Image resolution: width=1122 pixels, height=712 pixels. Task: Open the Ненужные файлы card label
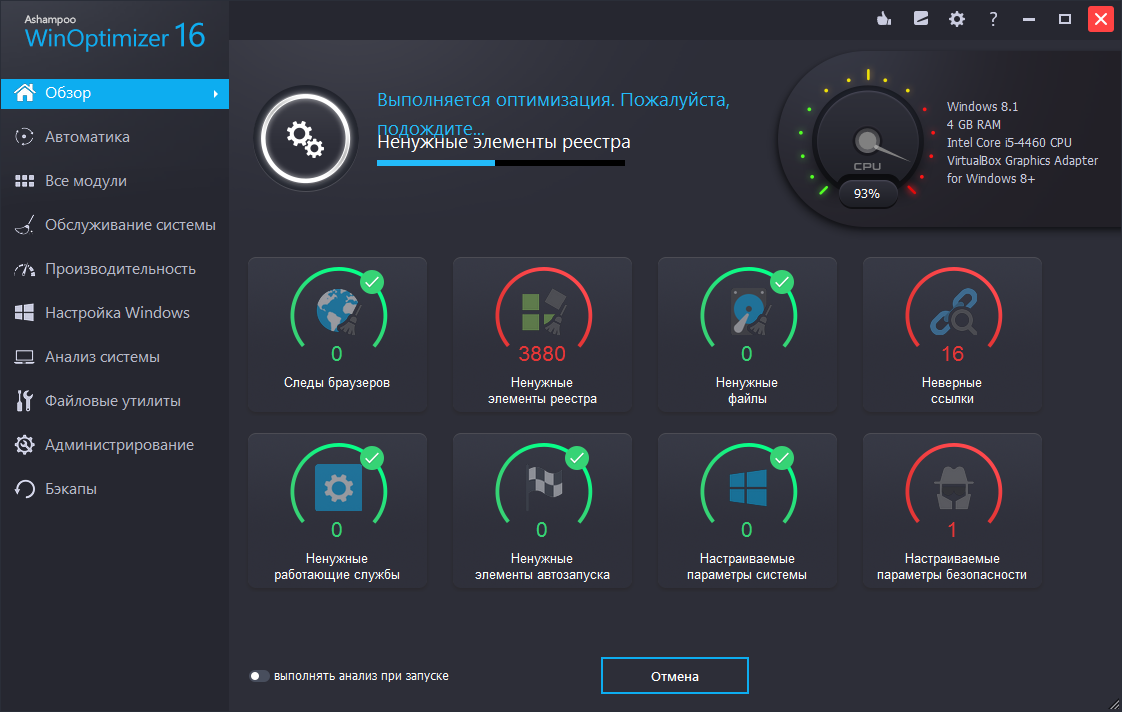tap(747, 391)
